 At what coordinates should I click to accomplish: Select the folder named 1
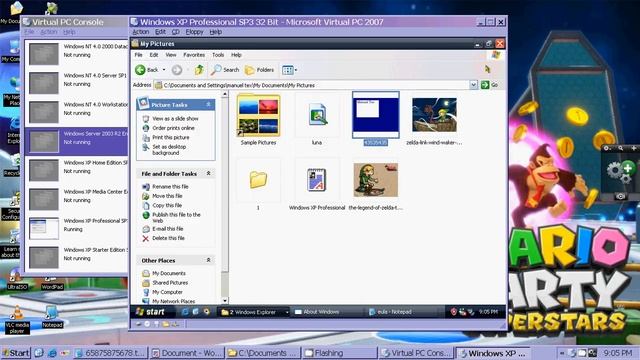258,180
